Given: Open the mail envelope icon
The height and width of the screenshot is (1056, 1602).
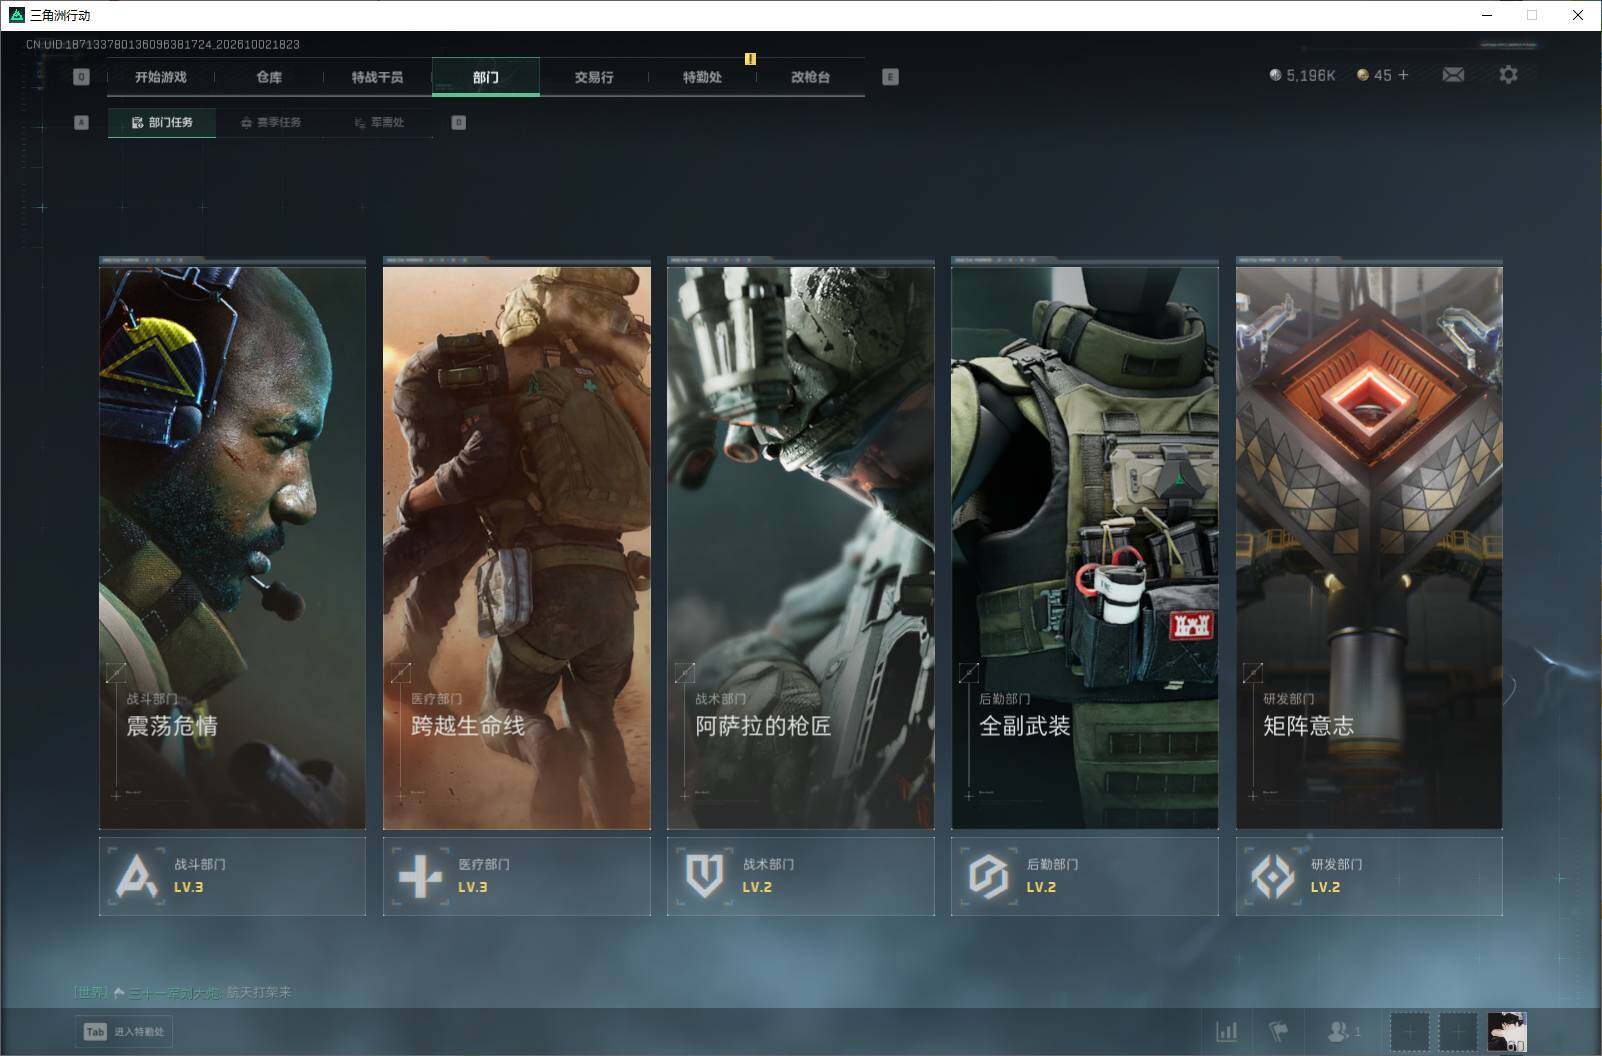Looking at the screenshot, I should 1453,75.
